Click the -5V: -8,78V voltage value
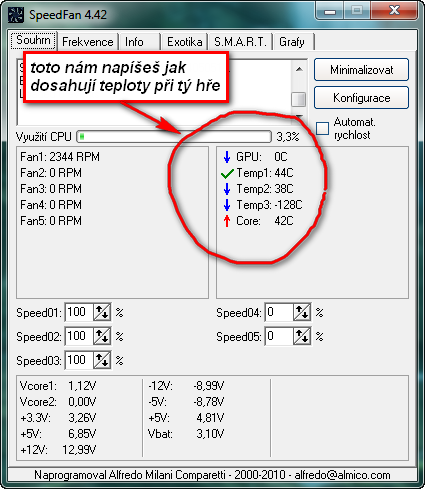Image resolution: width=425 pixels, height=489 pixels. coord(209,402)
